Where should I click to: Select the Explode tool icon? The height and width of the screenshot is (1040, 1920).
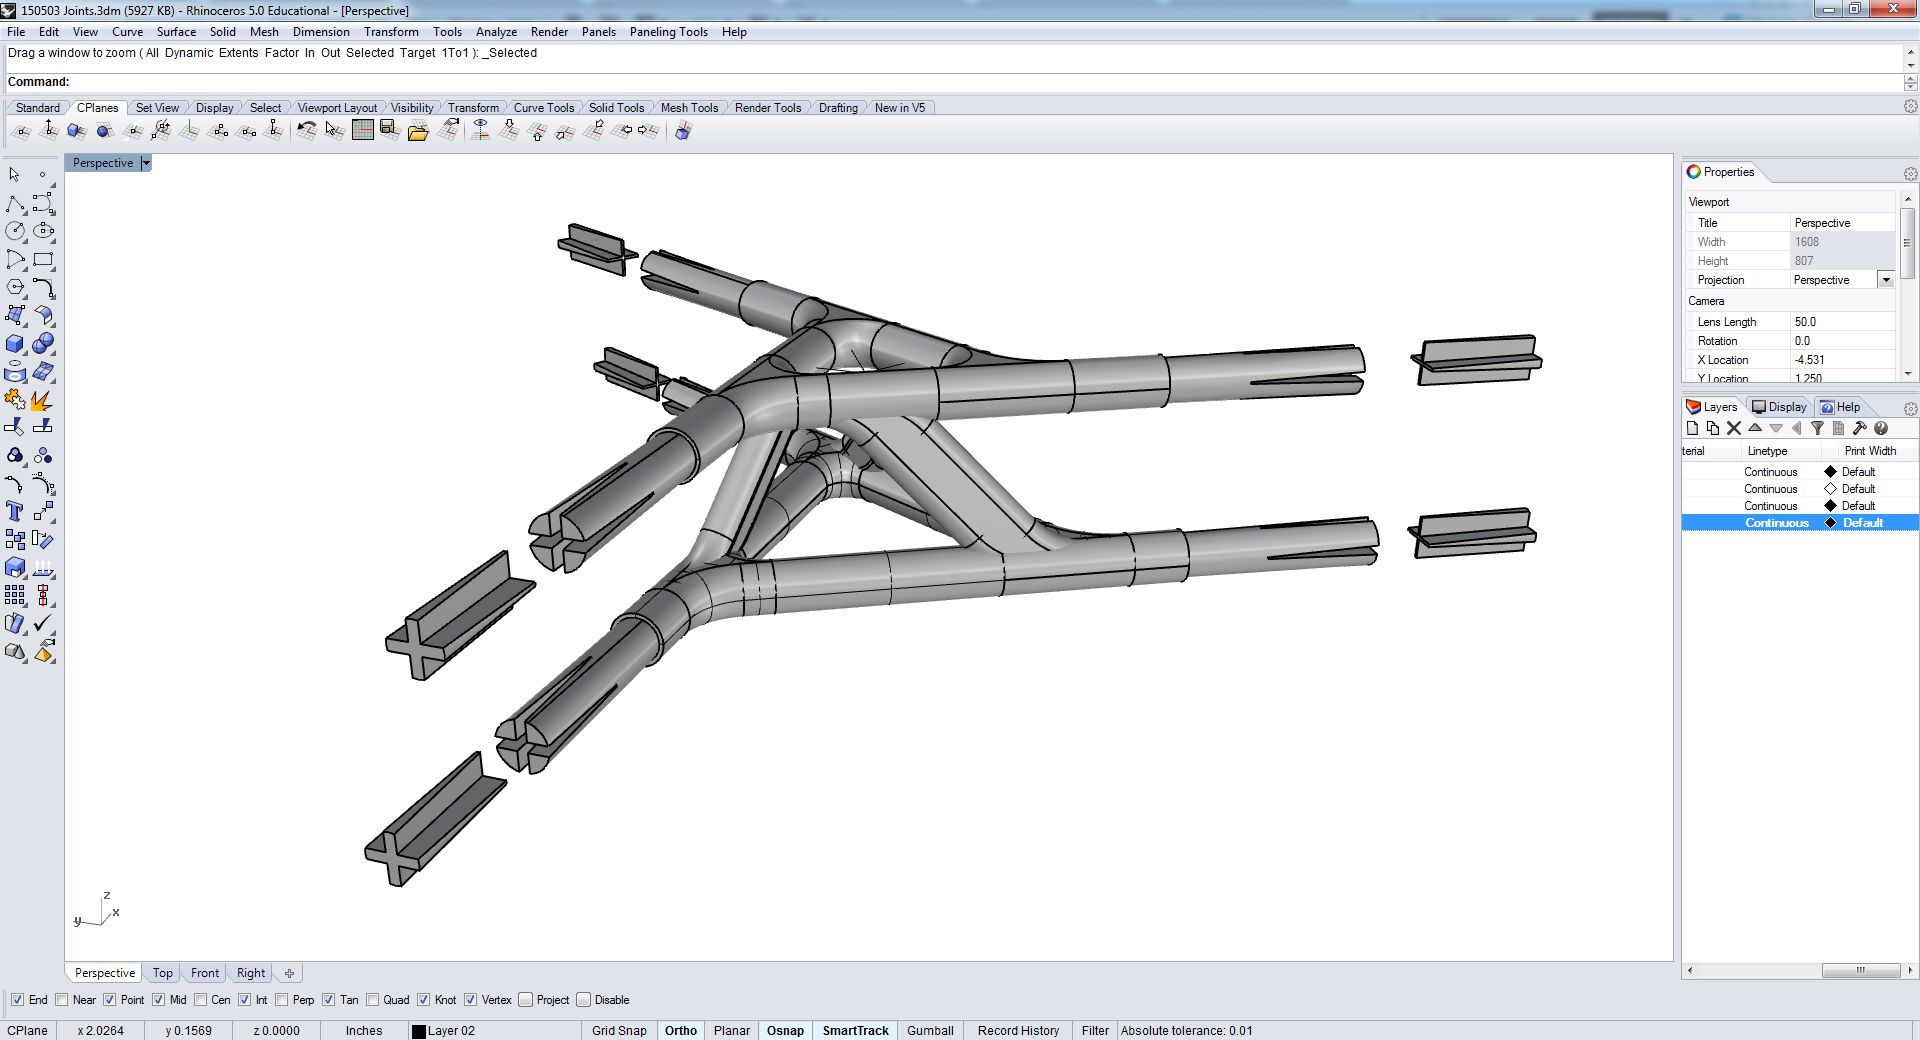tap(42, 400)
